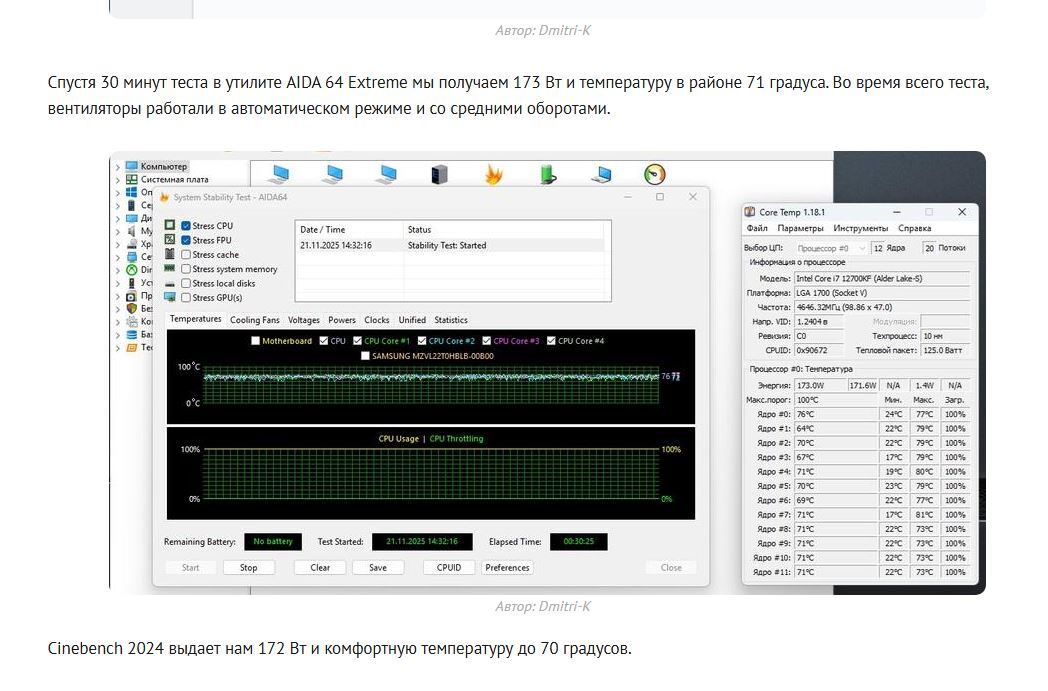Screen dimensions: 1048x691
Task: Uncheck the Stress FPU checkbox
Action: 186,240
